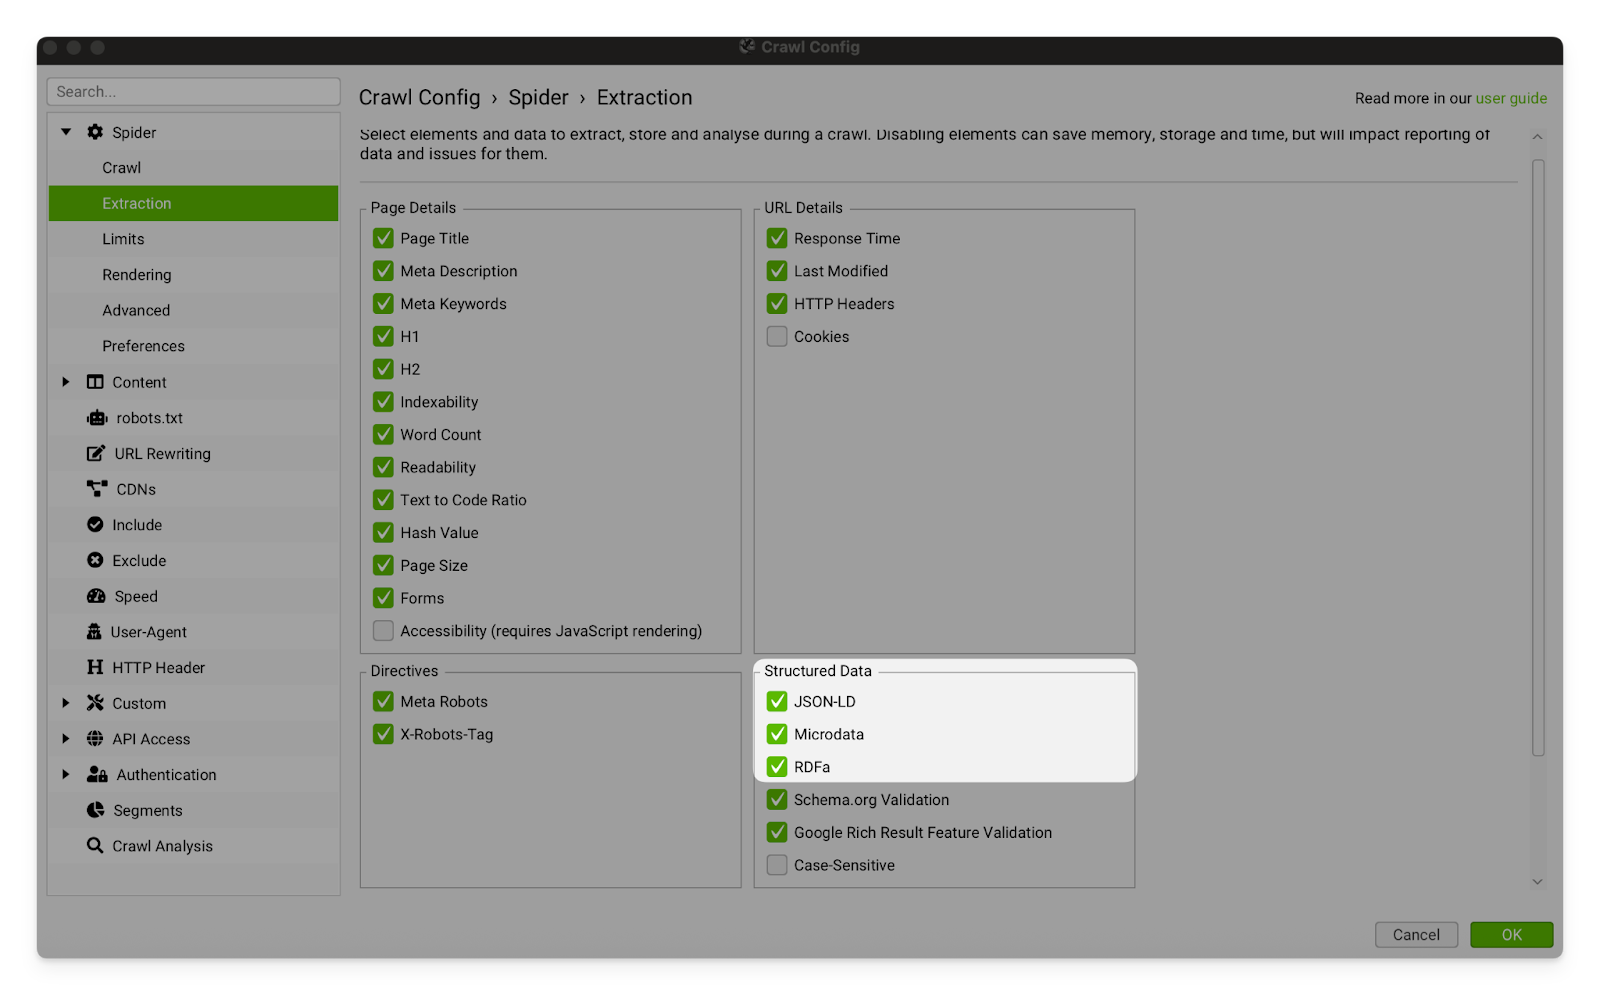Open the Limits settings page
The width and height of the screenshot is (1600, 995).
(x=123, y=239)
